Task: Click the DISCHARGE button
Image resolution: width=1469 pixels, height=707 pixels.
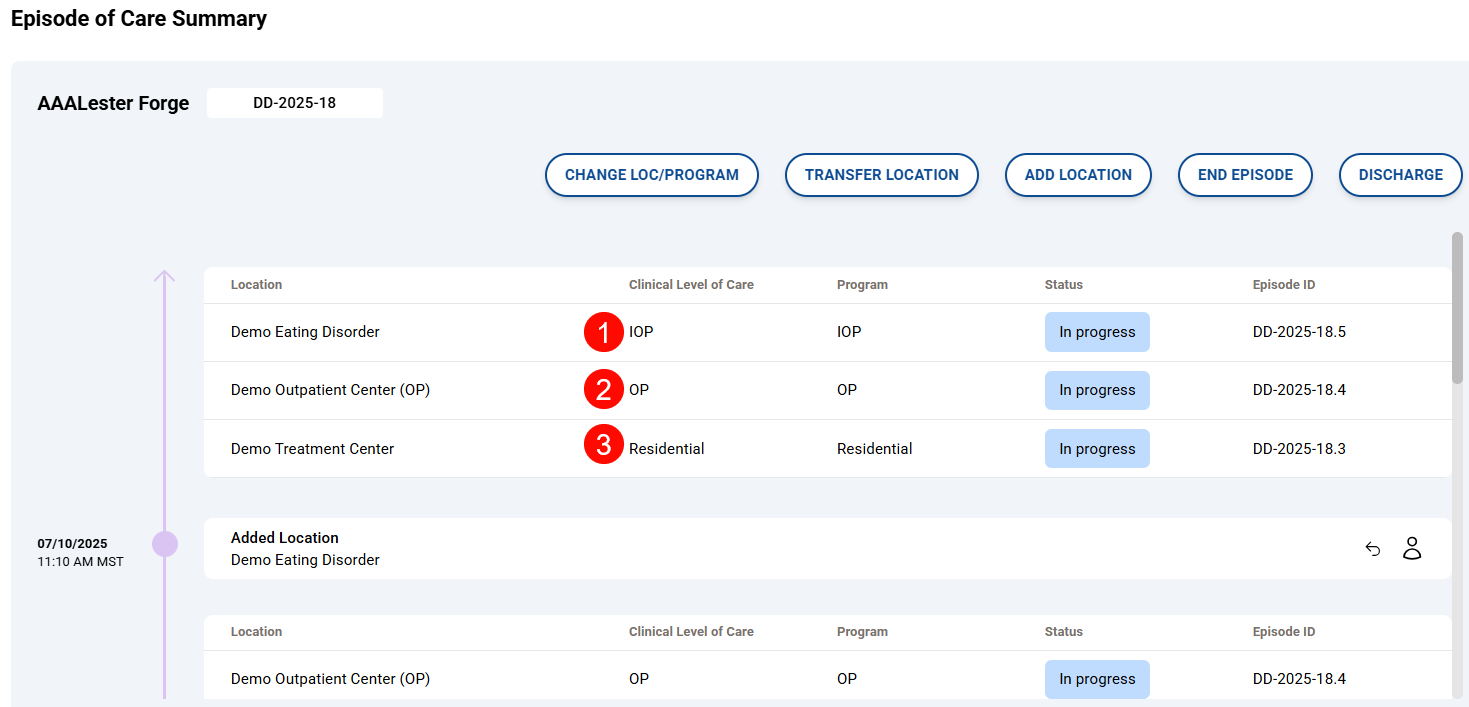Action: tap(1400, 175)
